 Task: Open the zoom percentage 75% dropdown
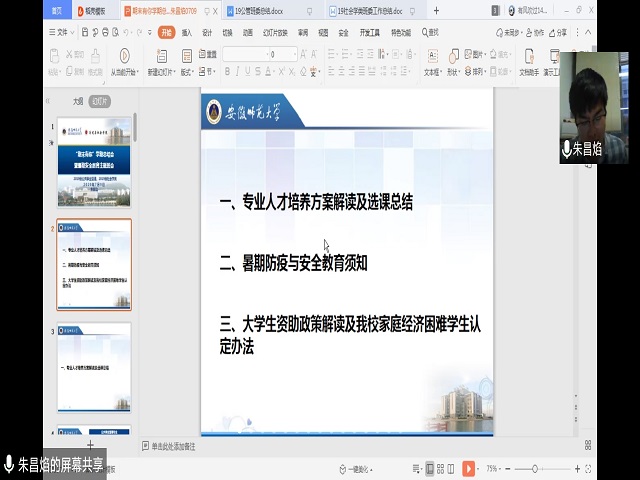494,468
